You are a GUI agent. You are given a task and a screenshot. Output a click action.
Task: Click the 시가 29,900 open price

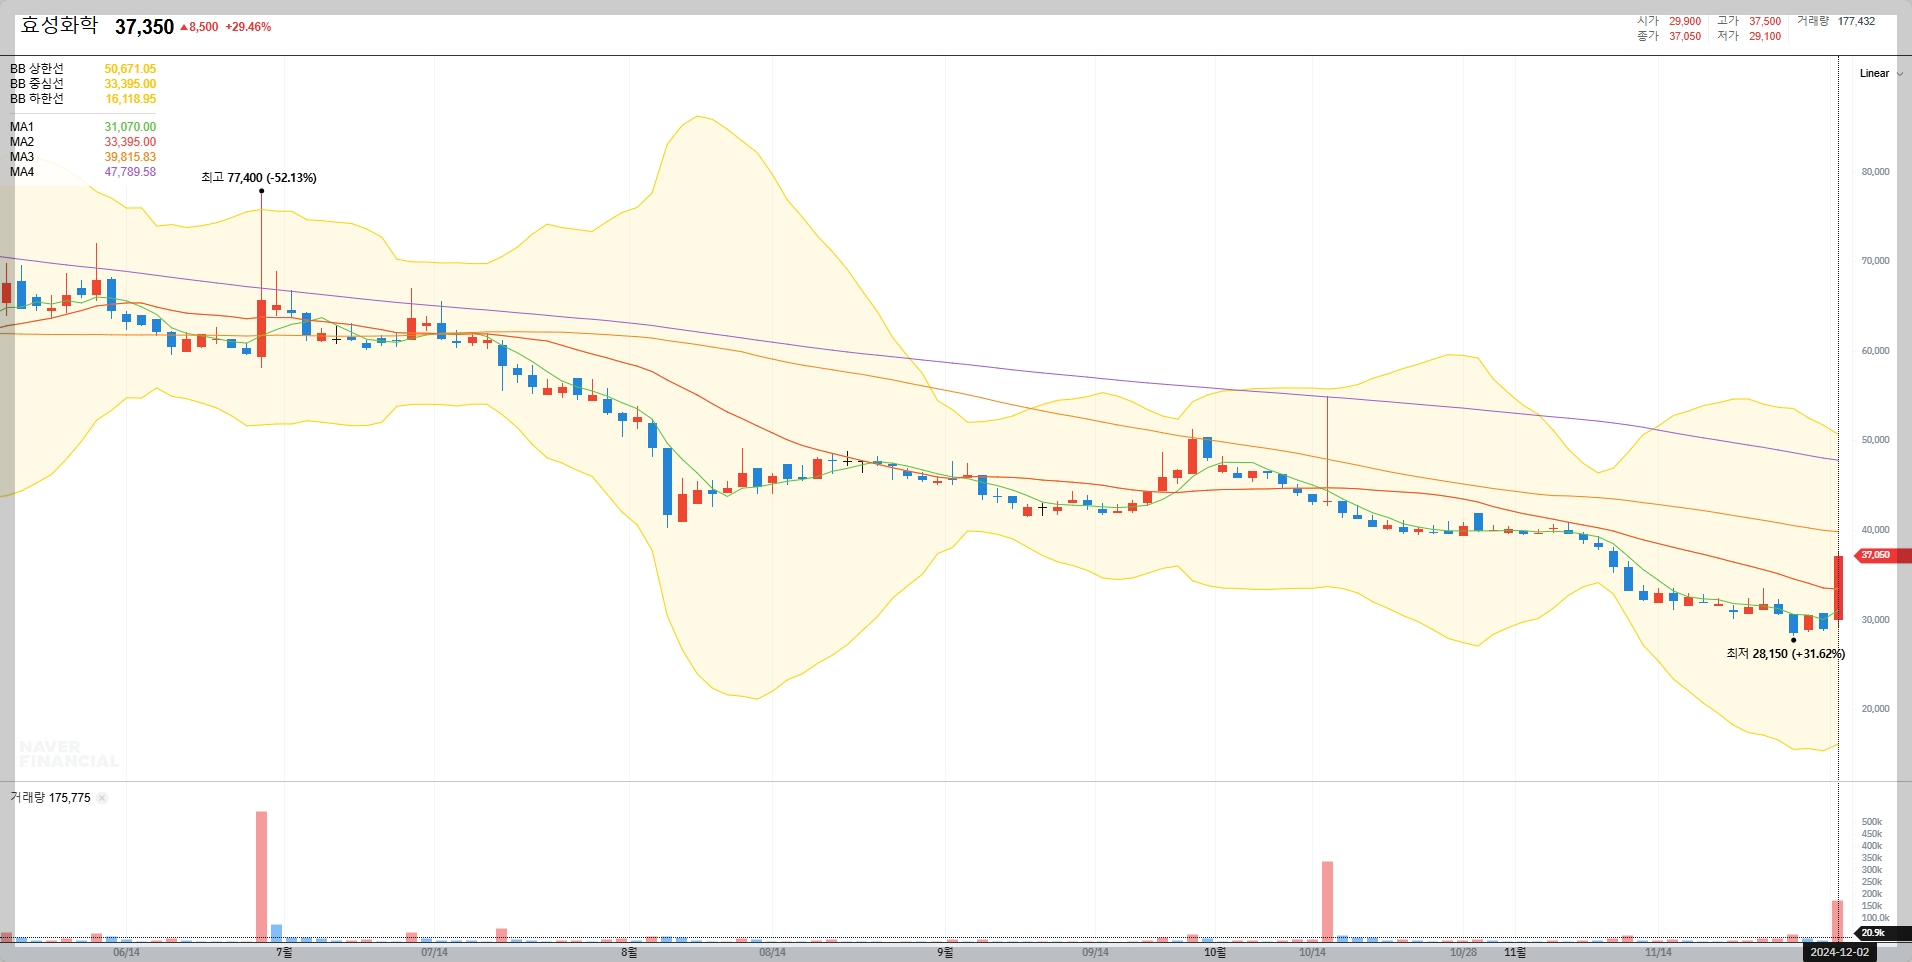[1669, 21]
